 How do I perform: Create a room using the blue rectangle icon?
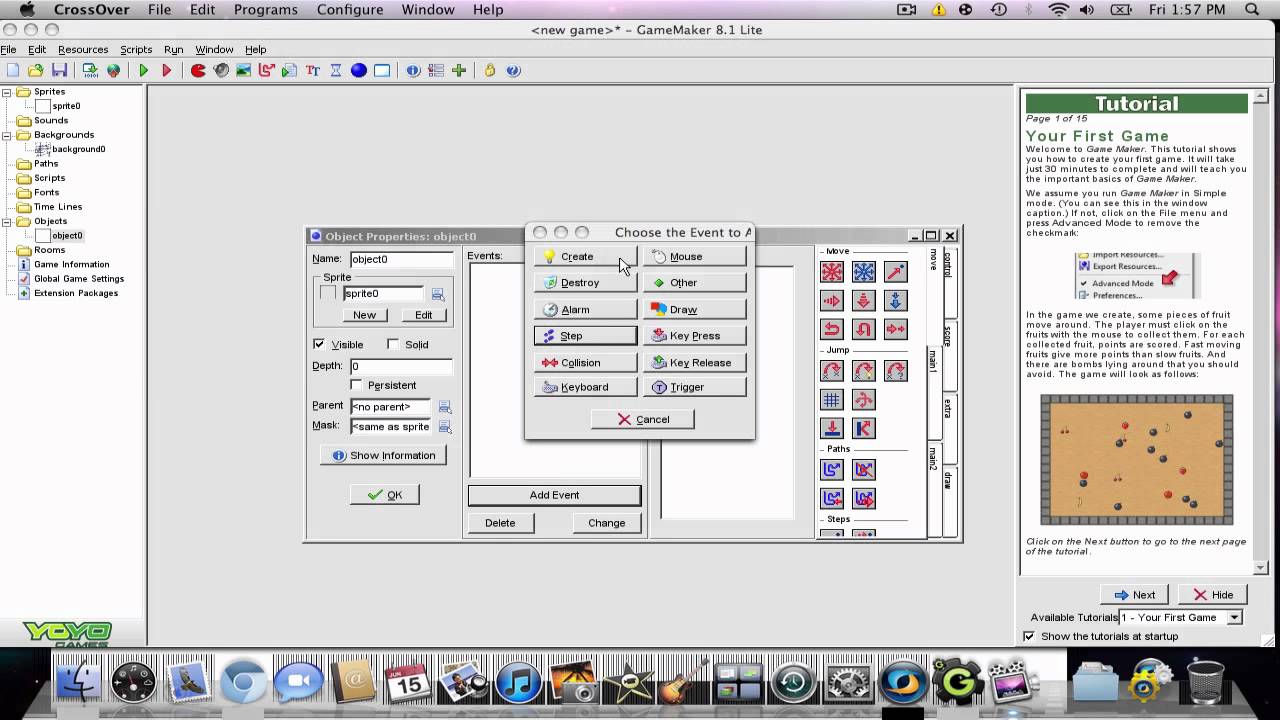pyautogui.click(x=382, y=70)
